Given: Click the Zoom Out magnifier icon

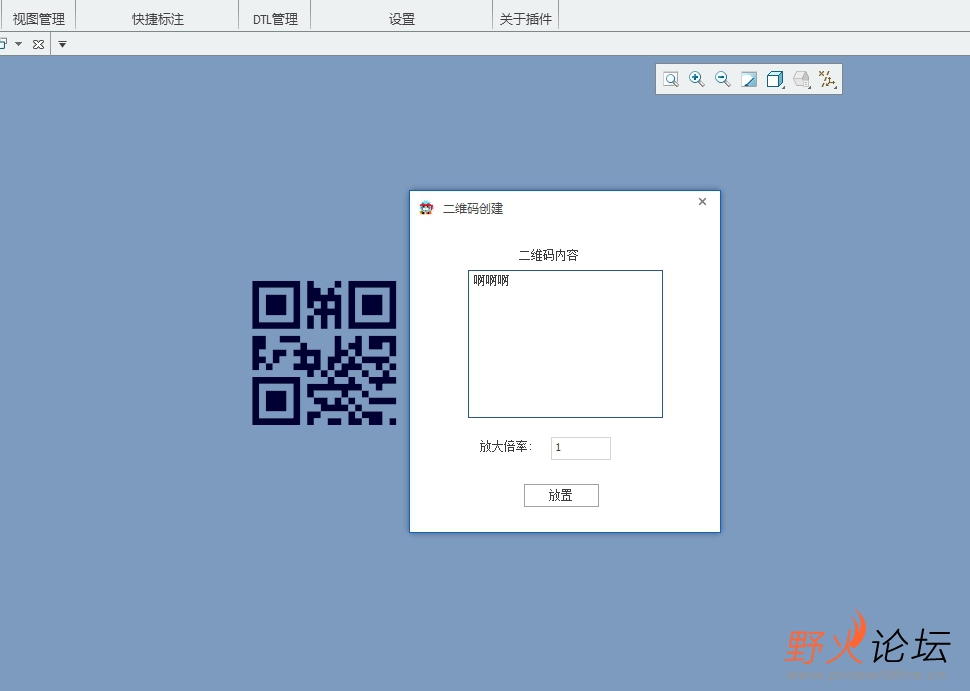Looking at the screenshot, I should [723, 79].
